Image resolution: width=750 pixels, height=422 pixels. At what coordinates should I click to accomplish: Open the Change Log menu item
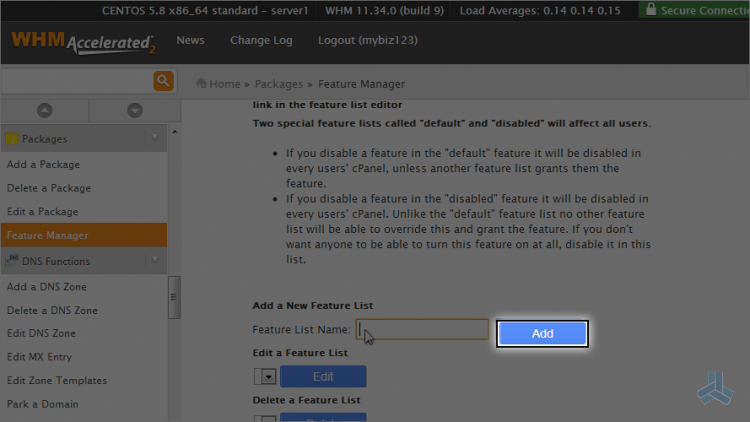261,40
